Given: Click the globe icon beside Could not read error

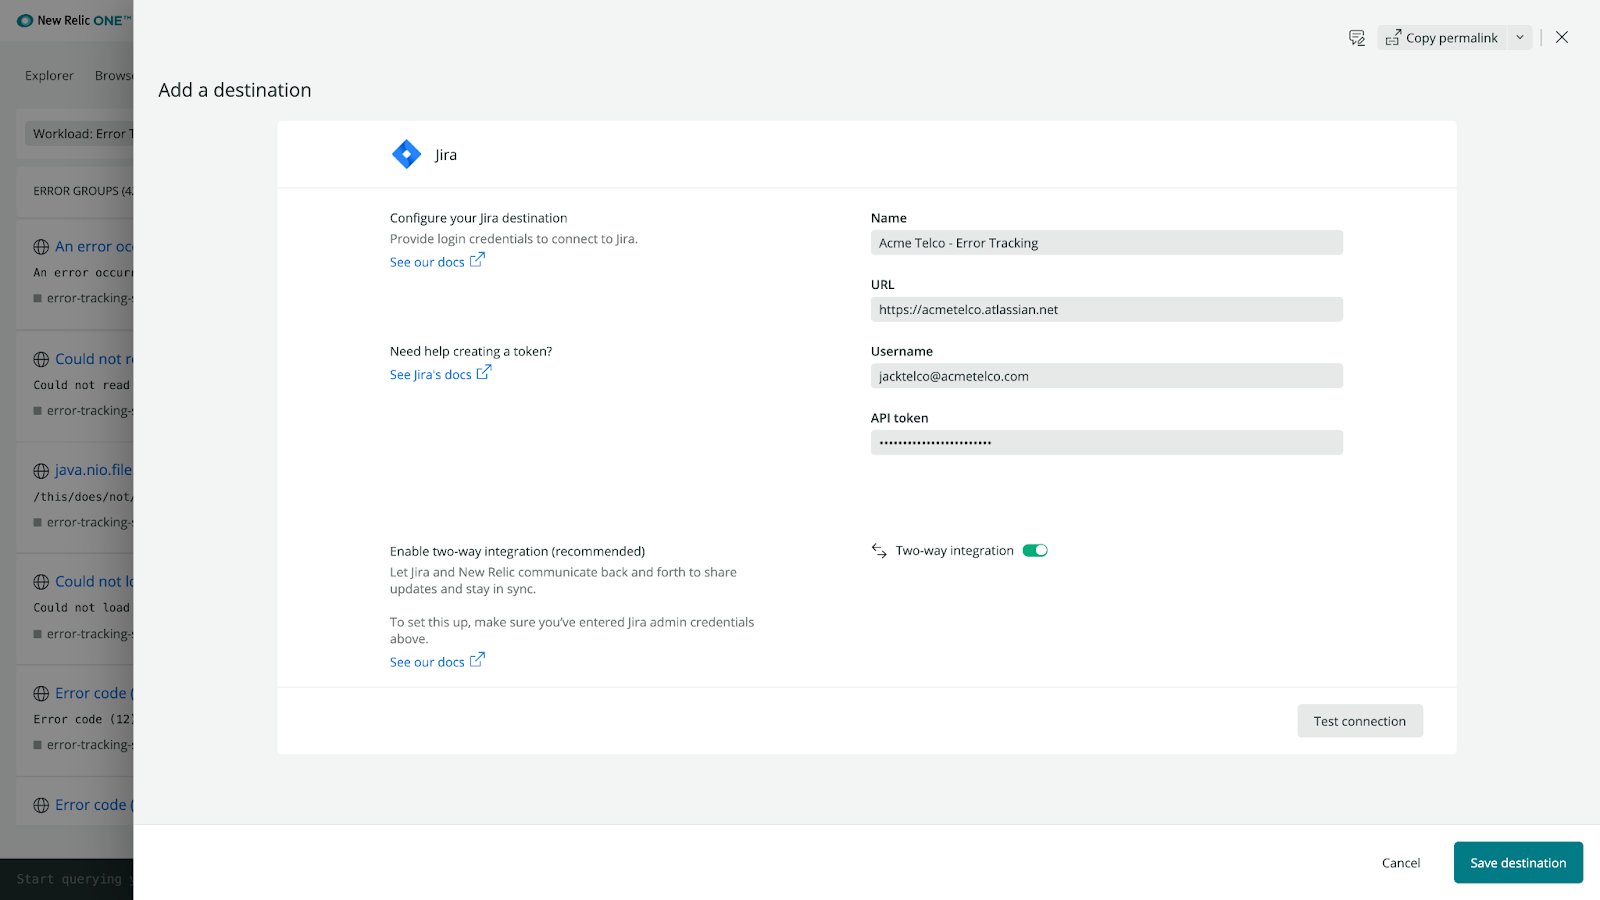Looking at the screenshot, I should pyautogui.click(x=40, y=358).
